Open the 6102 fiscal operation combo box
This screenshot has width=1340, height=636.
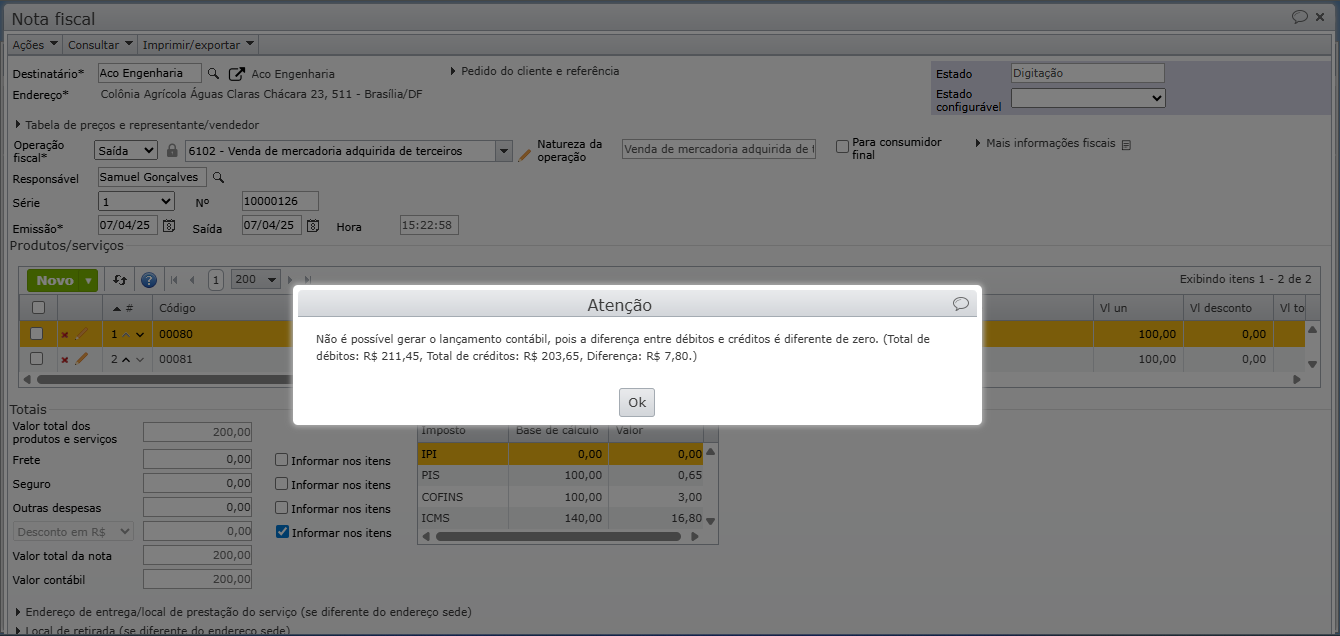(349, 151)
